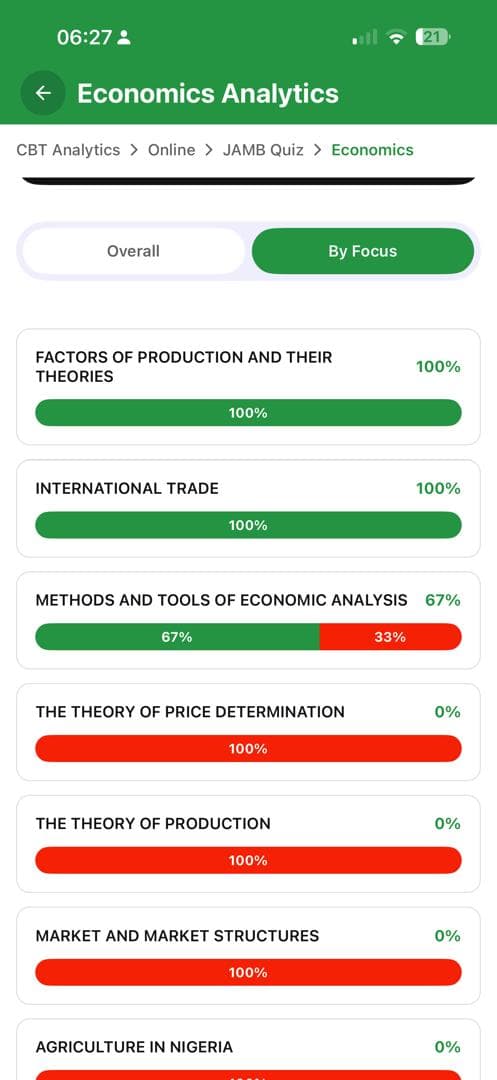
Task: Click the green 67% progress segment
Action: tap(177, 637)
